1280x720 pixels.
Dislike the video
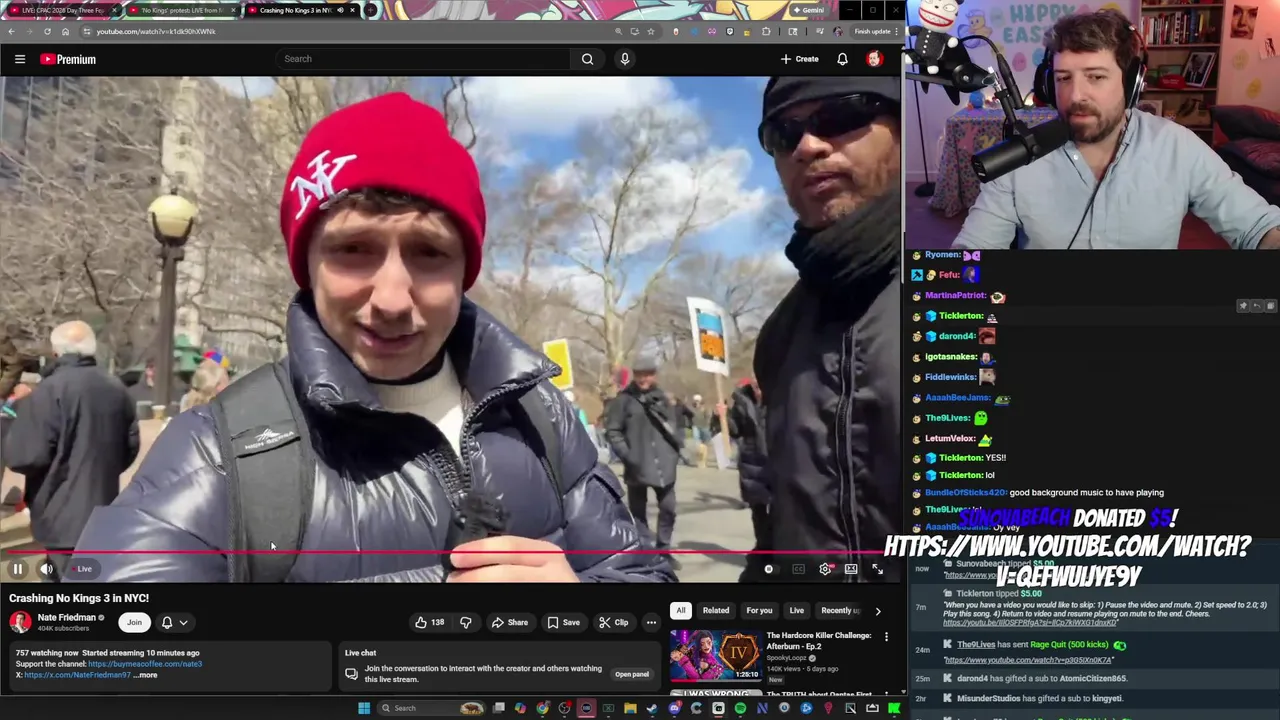click(x=466, y=622)
